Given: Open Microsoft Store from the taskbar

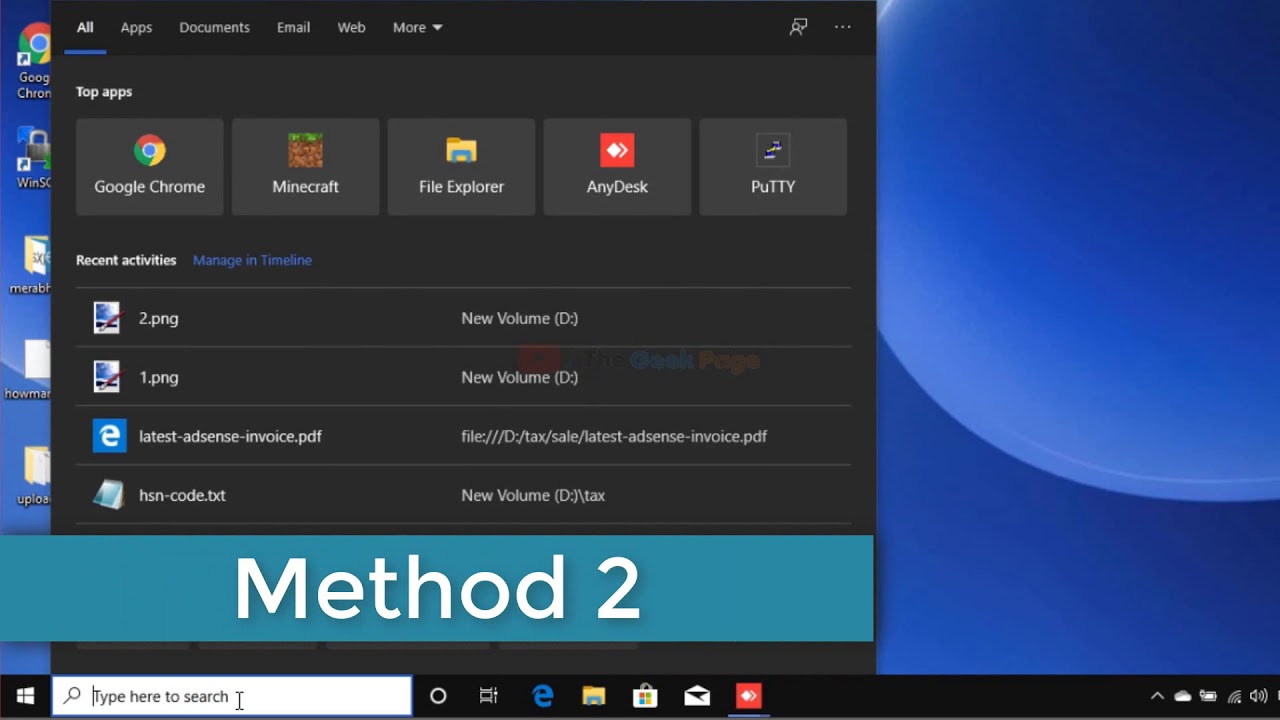Looking at the screenshot, I should tap(645, 696).
